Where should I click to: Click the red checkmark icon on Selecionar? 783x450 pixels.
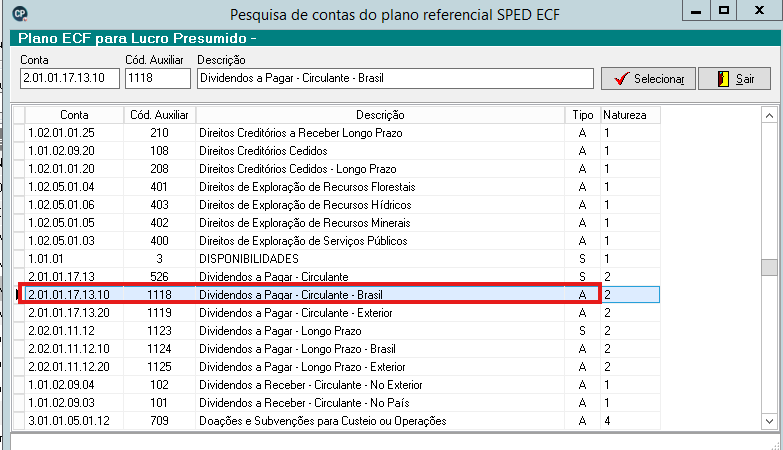coord(621,78)
